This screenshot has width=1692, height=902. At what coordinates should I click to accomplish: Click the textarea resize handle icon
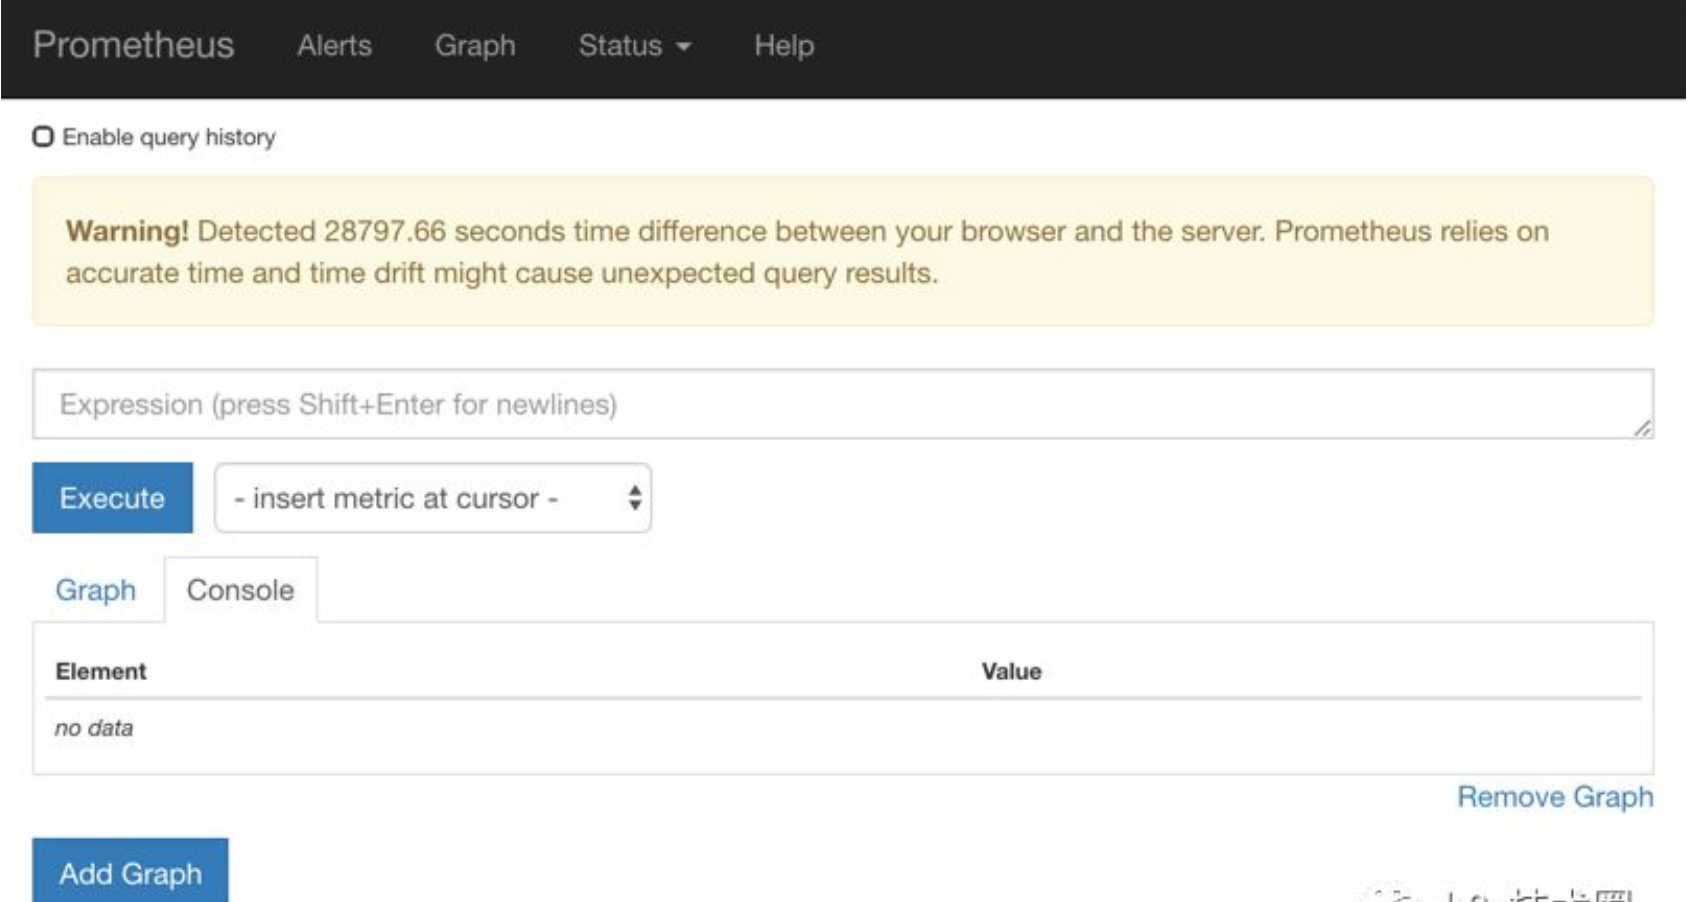[x=1641, y=427]
